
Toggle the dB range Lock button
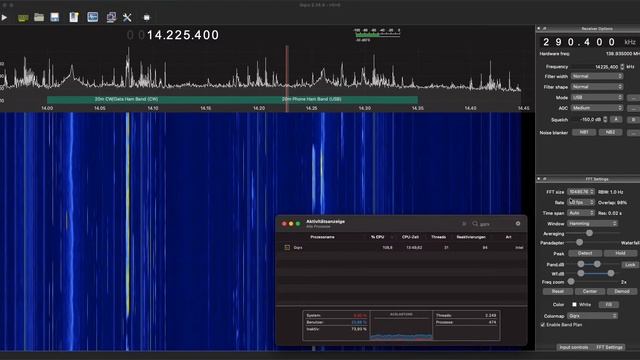pos(630,265)
